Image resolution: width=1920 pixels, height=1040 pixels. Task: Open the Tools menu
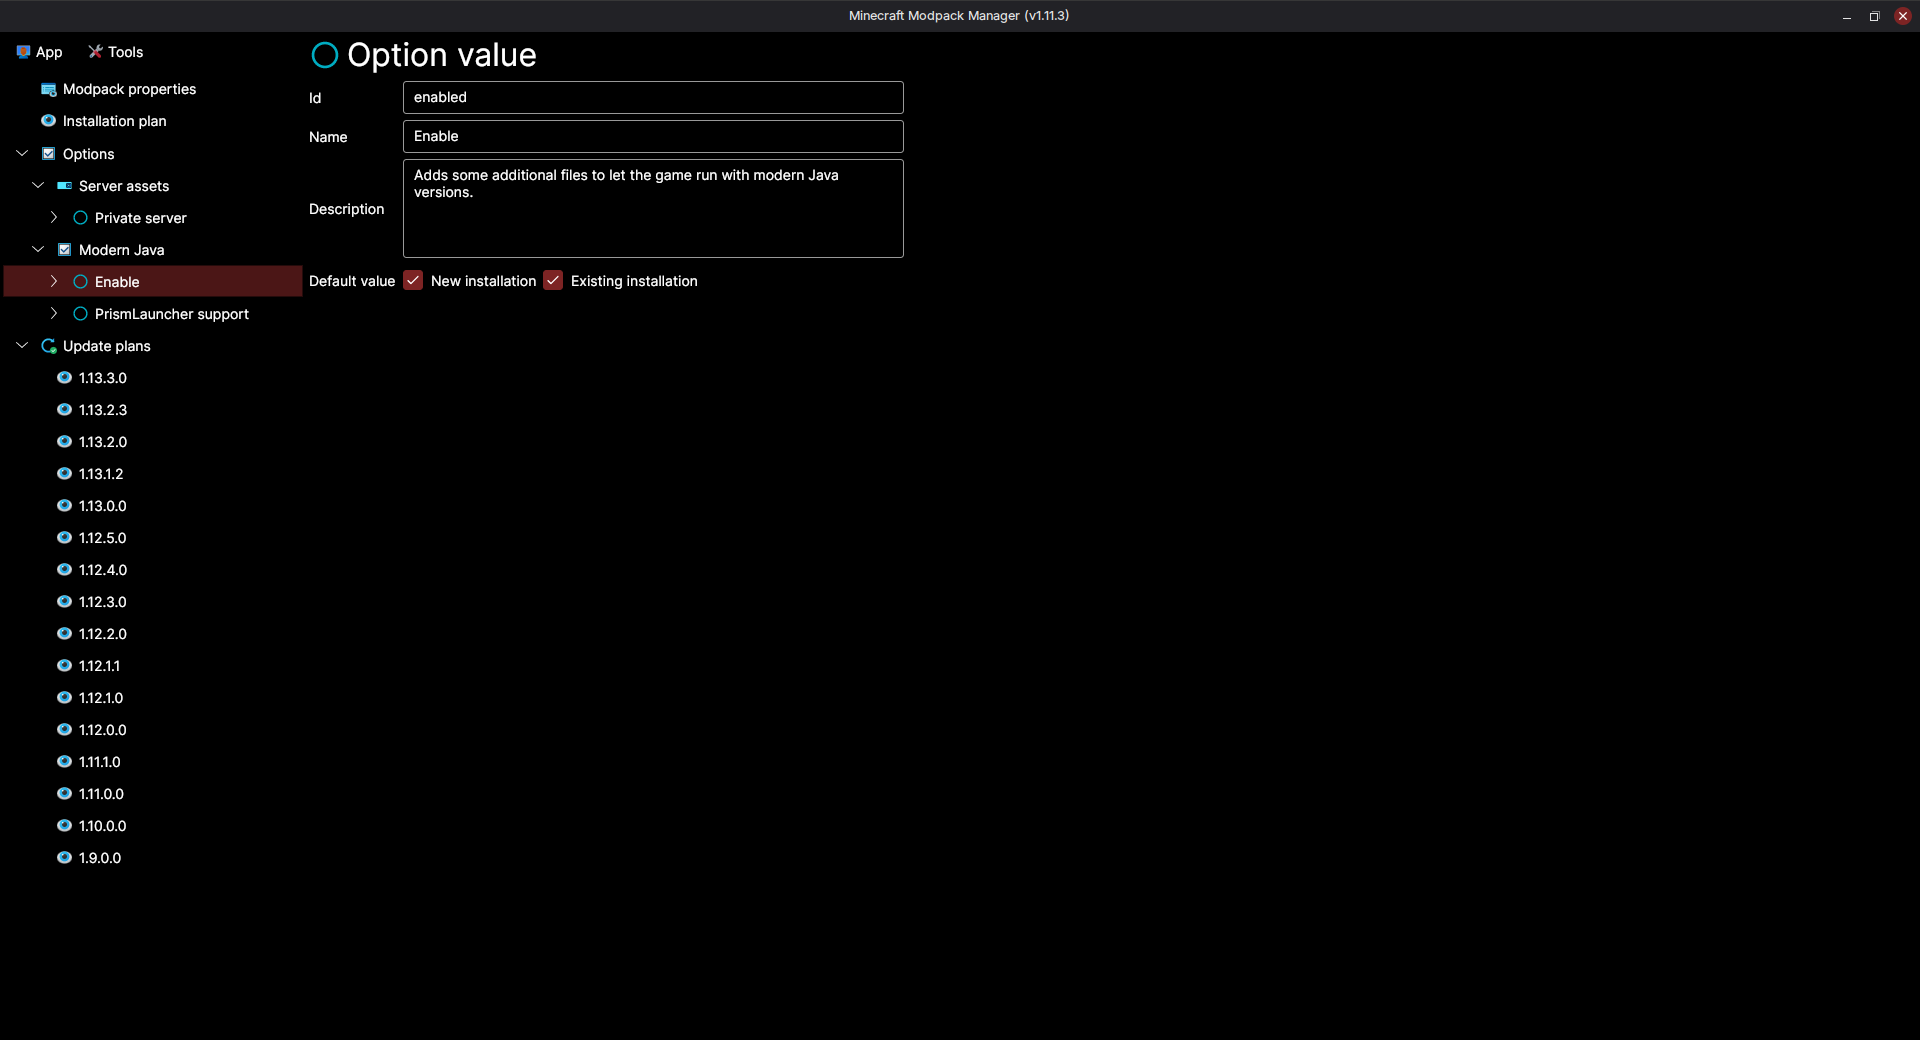tap(116, 52)
